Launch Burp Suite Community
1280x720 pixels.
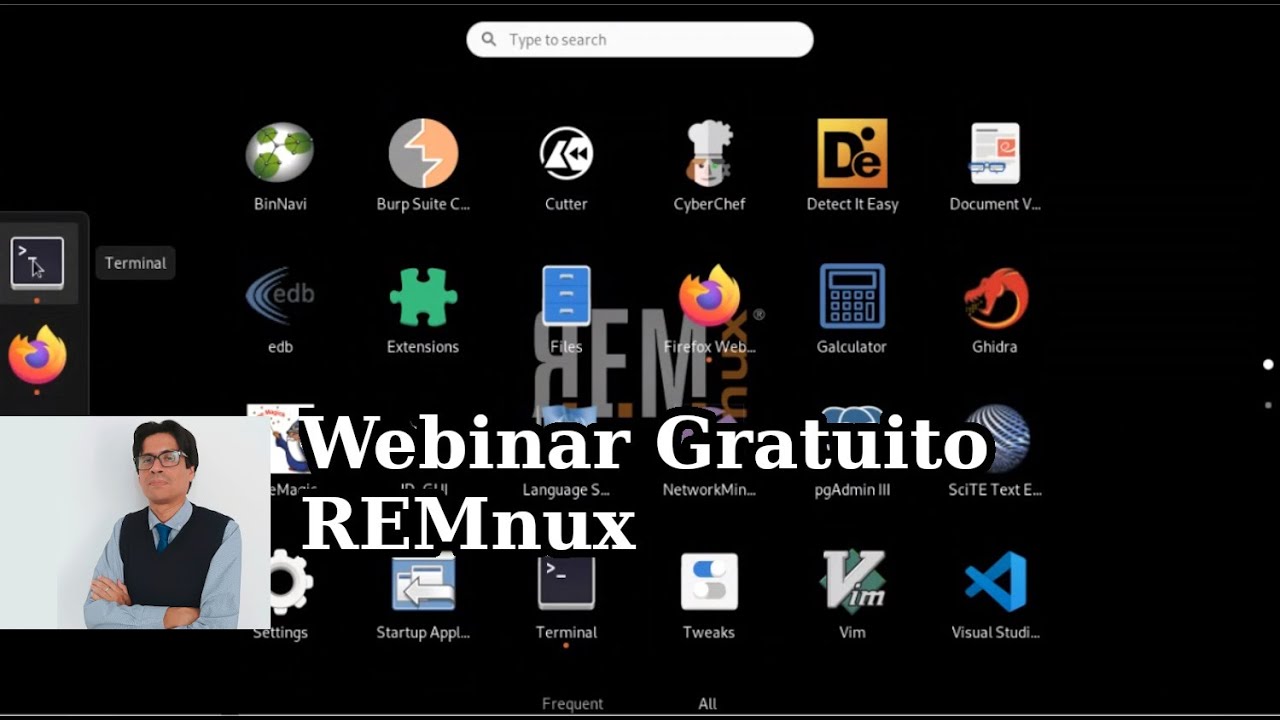tap(423, 154)
